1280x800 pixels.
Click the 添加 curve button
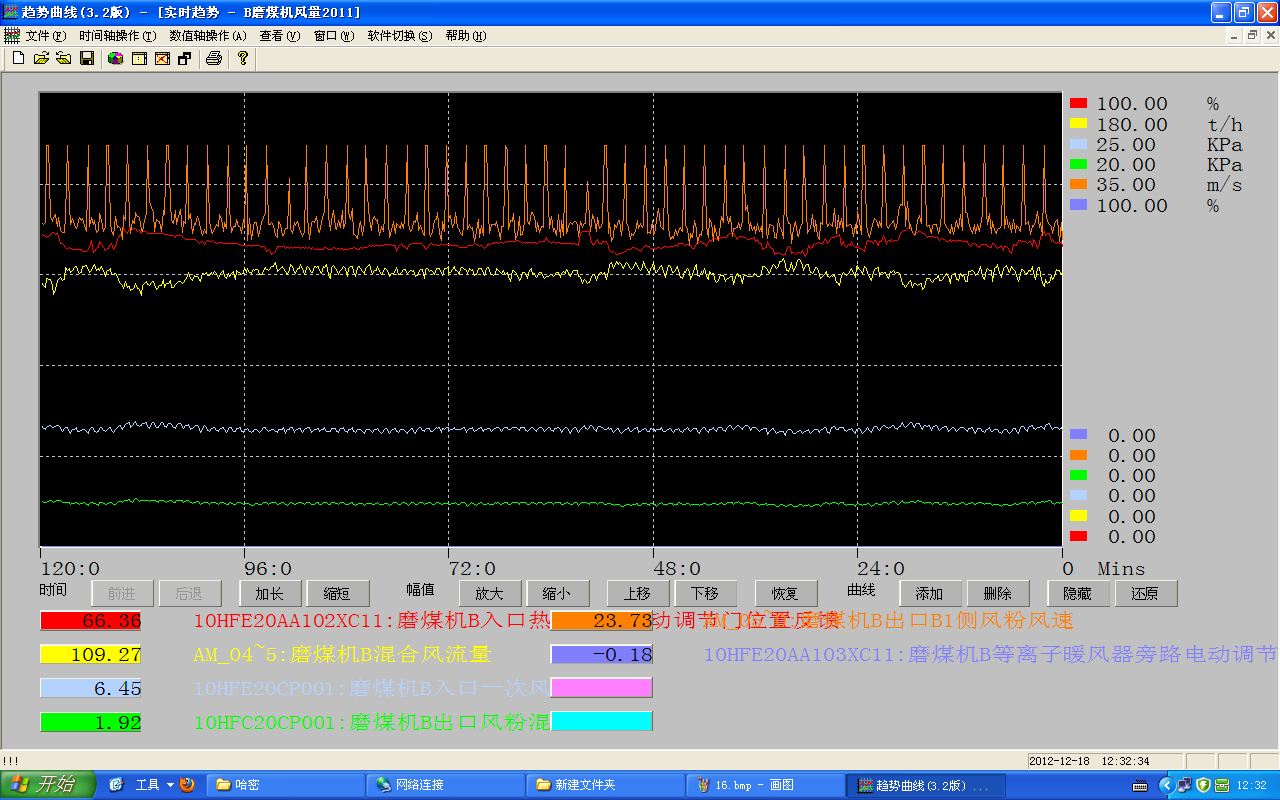(930, 593)
